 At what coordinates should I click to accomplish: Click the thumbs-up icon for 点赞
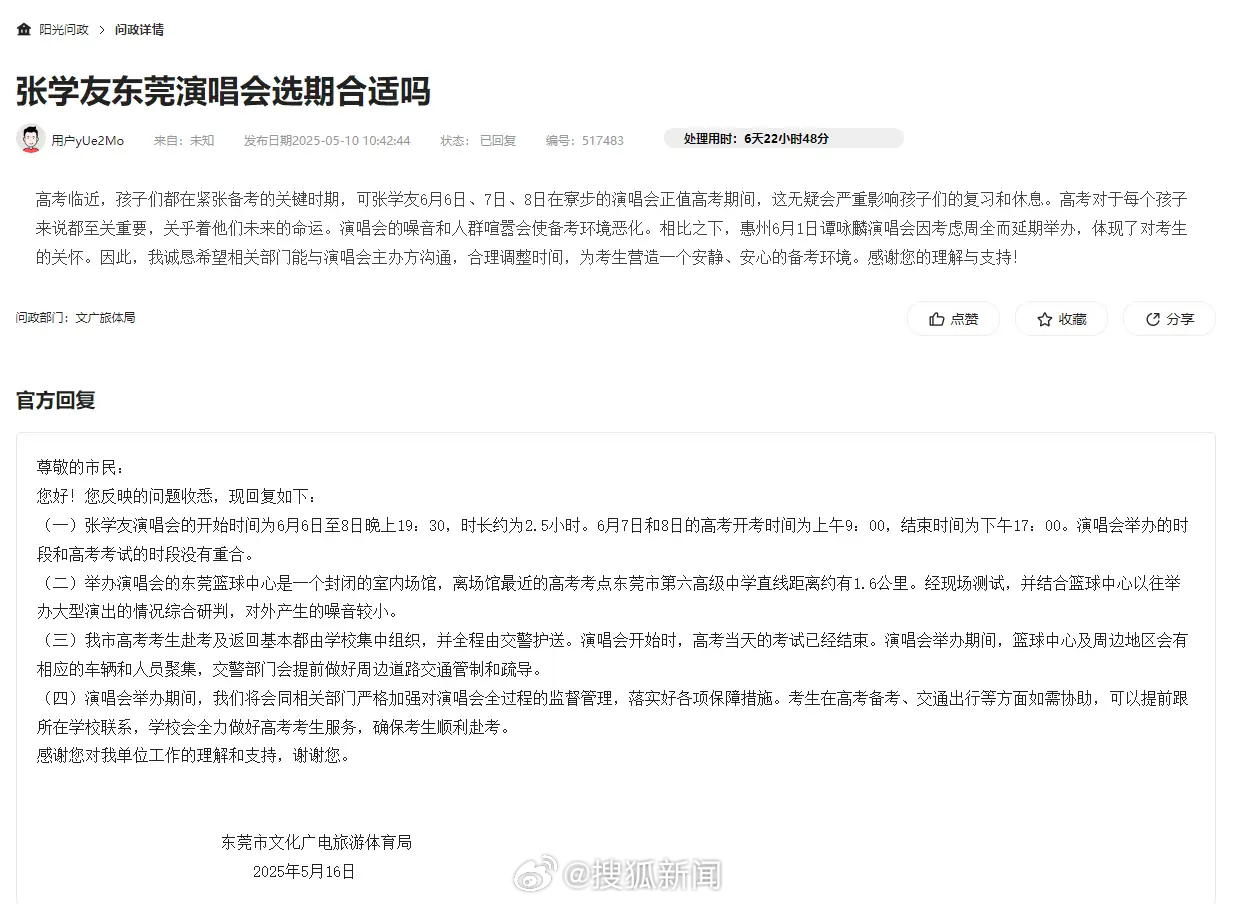937,319
